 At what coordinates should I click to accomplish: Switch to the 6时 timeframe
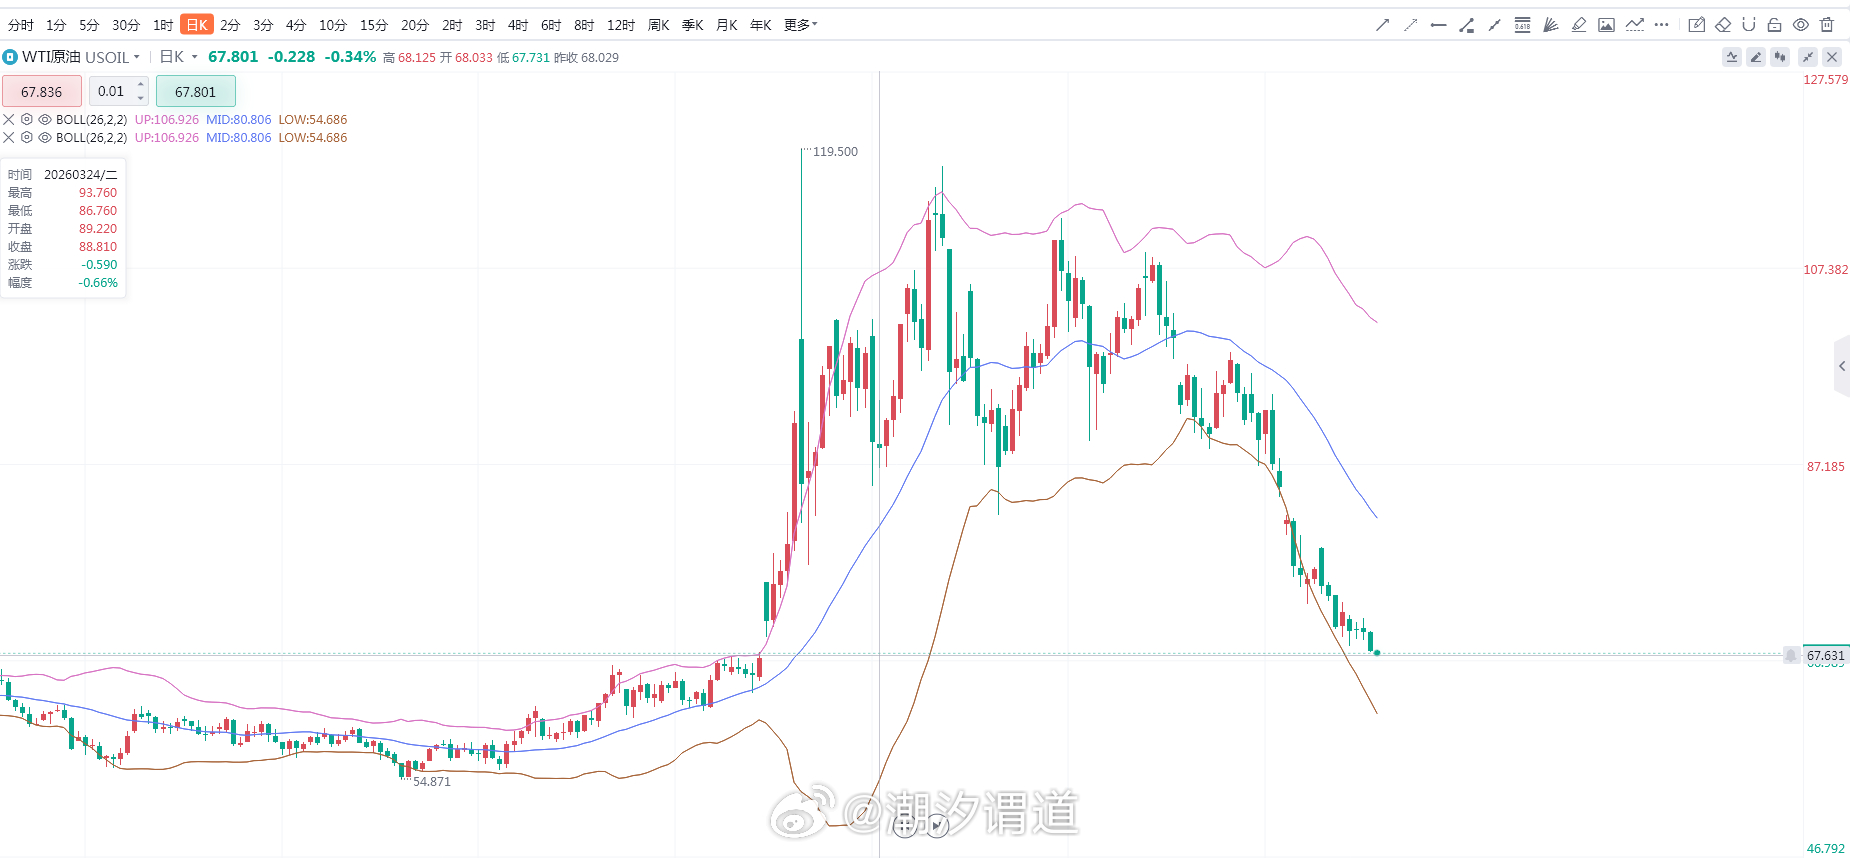click(x=551, y=25)
